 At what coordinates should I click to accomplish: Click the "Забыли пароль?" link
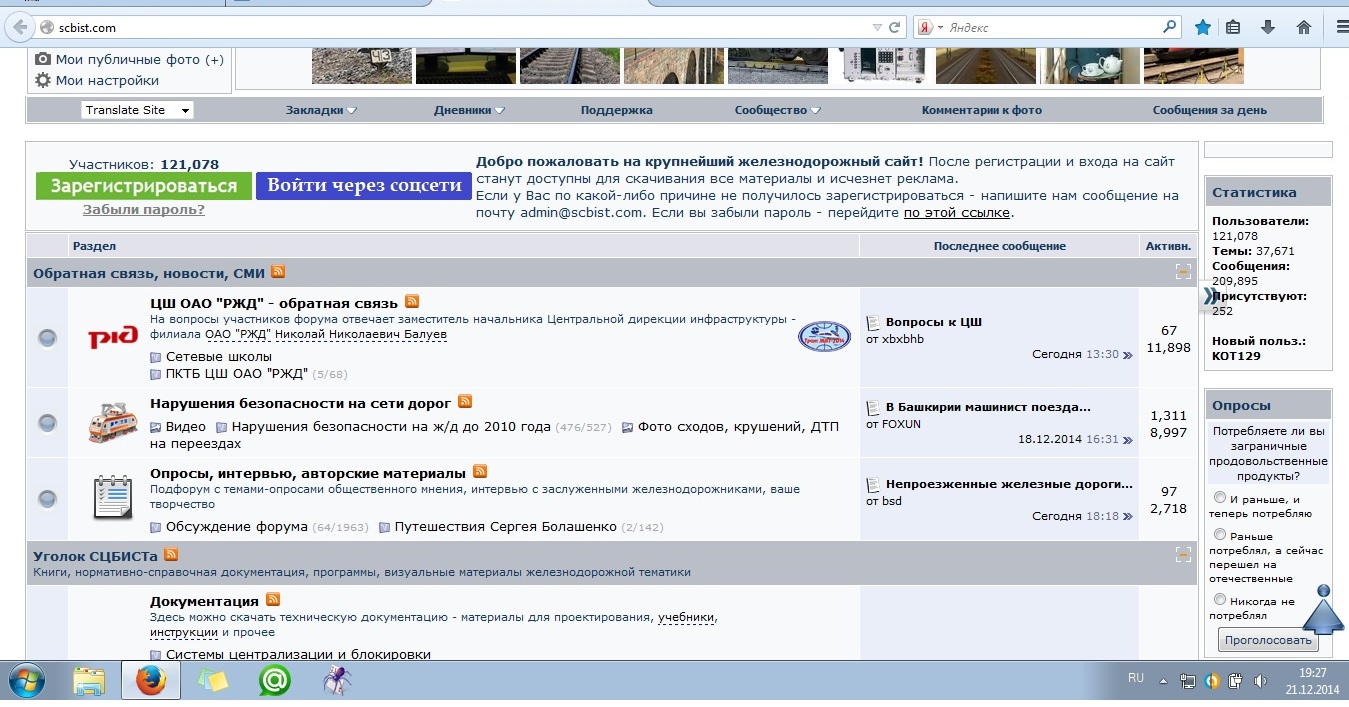(x=143, y=210)
